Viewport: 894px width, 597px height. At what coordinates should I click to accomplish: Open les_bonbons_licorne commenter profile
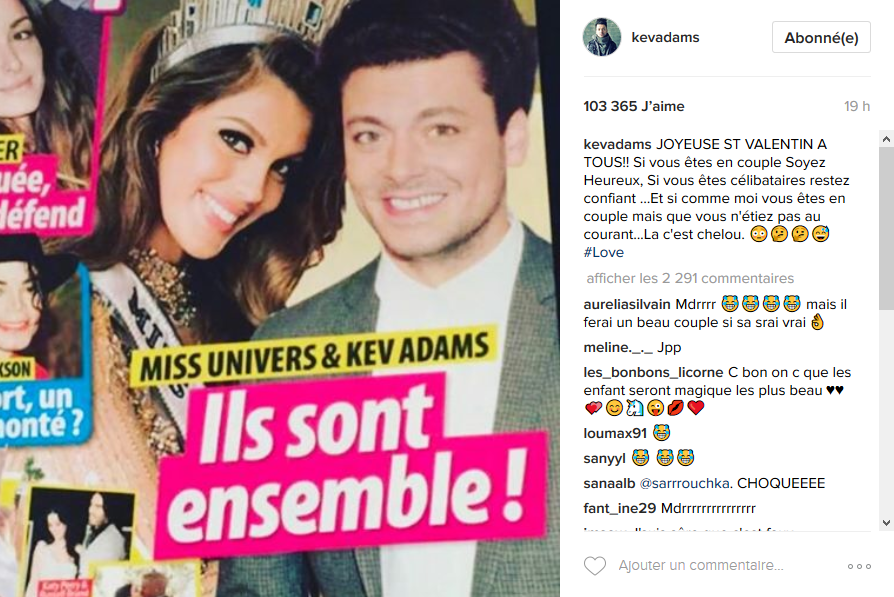point(653,372)
